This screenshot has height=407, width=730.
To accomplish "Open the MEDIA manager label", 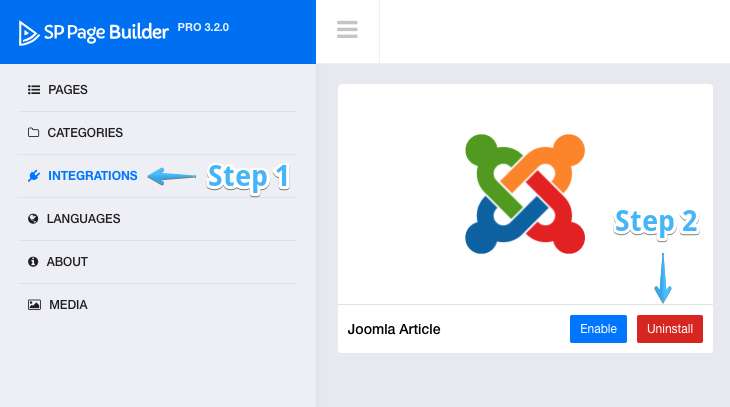I will point(68,305).
